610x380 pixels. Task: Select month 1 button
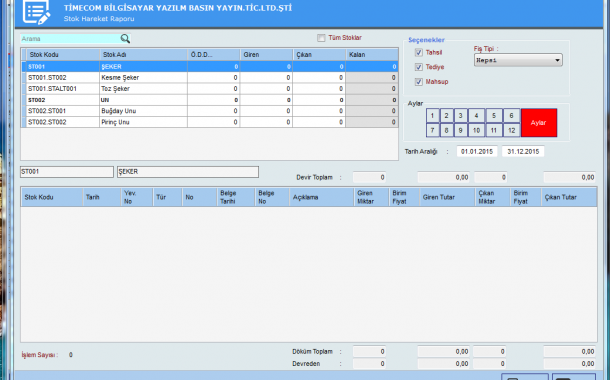[432, 116]
